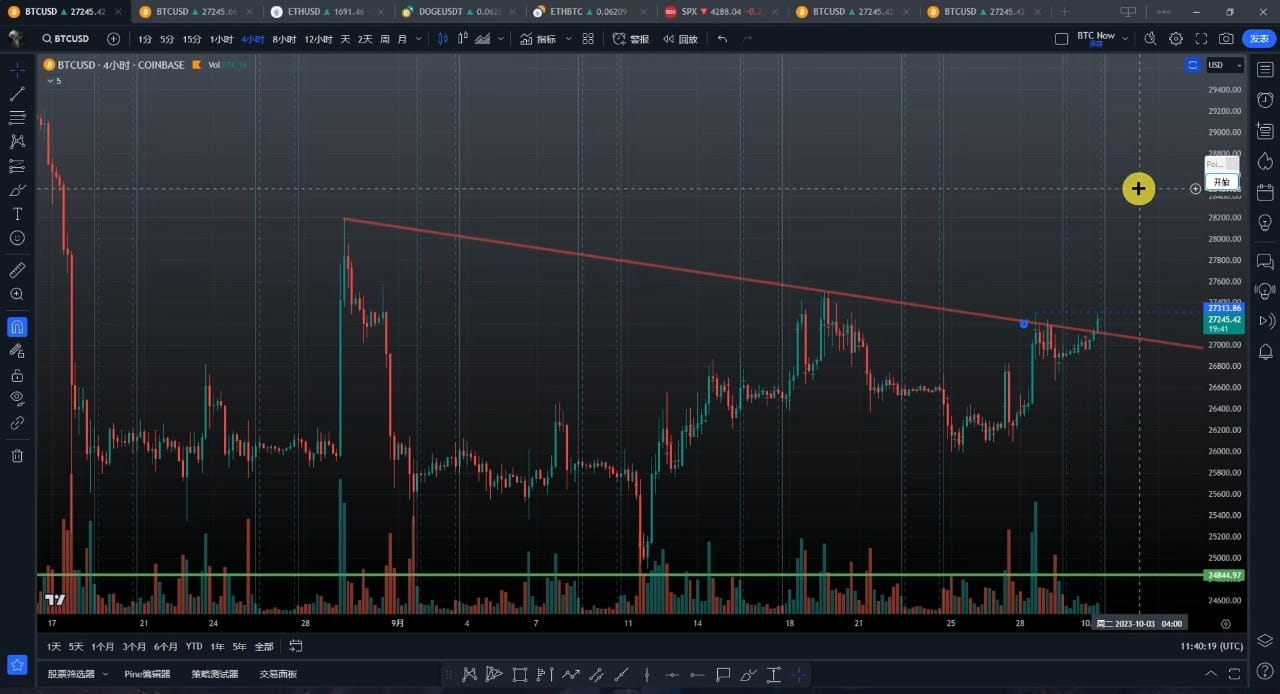Switch to the DOGEUSDT tab

[x=460, y=12]
